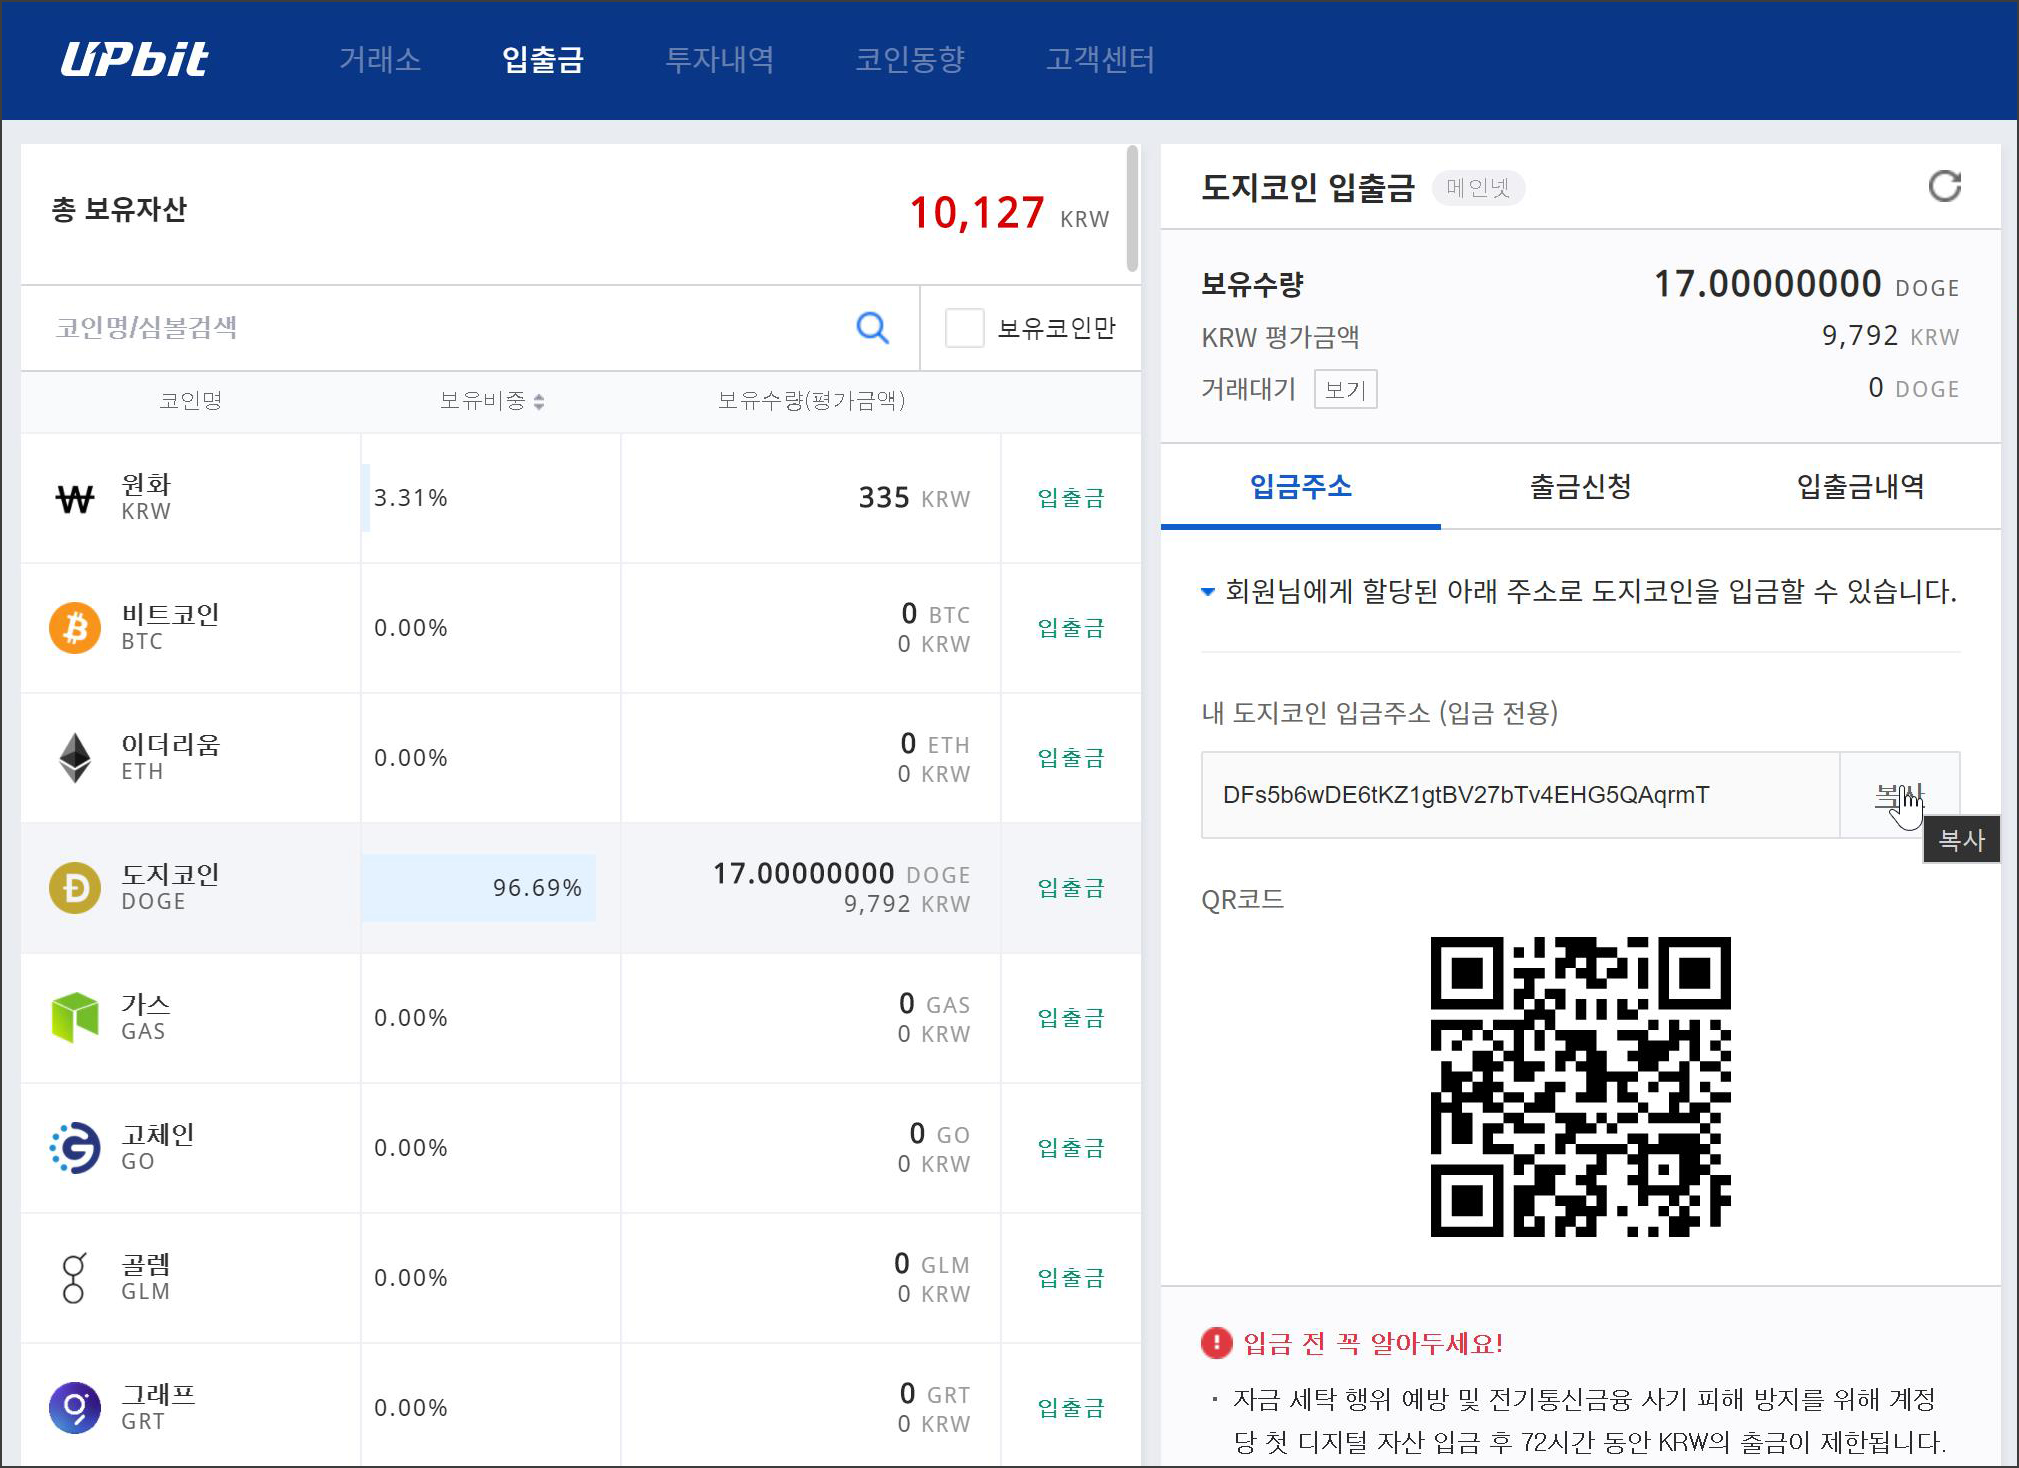Screen dimensions: 2019x1468
Task: Click the refresh icon in Dogecoin panel
Action: [1944, 186]
